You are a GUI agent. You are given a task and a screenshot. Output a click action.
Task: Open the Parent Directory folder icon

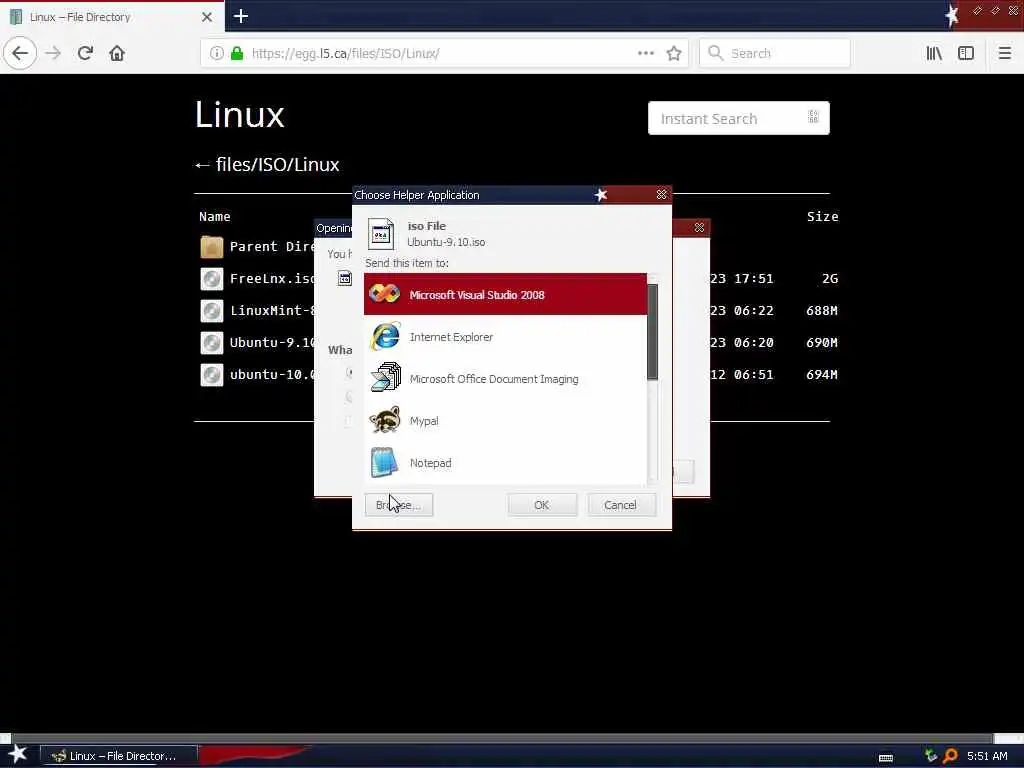(212, 247)
